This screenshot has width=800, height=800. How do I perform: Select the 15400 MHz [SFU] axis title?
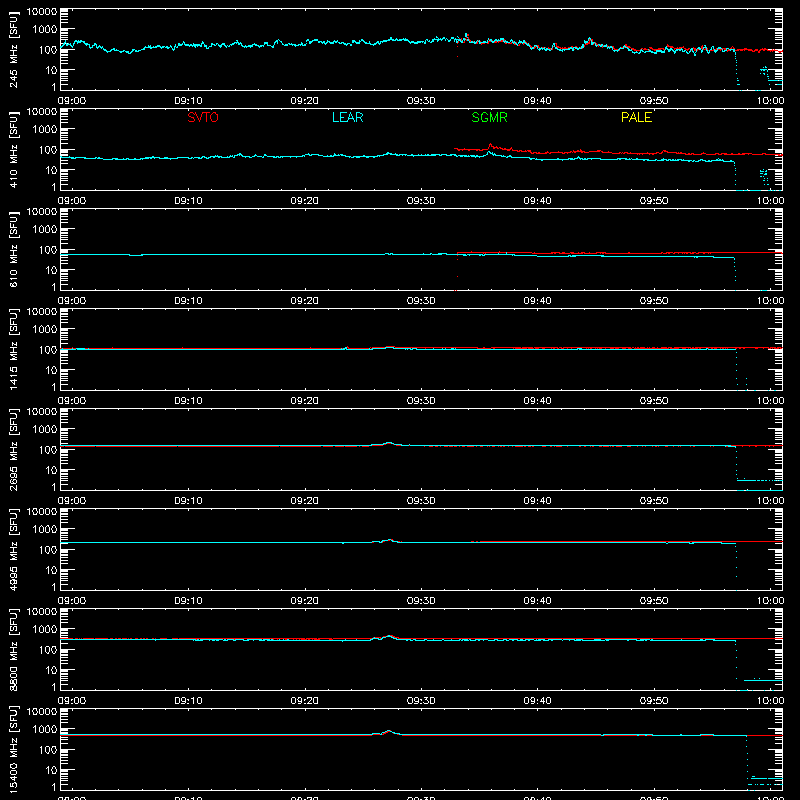pos(13,749)
